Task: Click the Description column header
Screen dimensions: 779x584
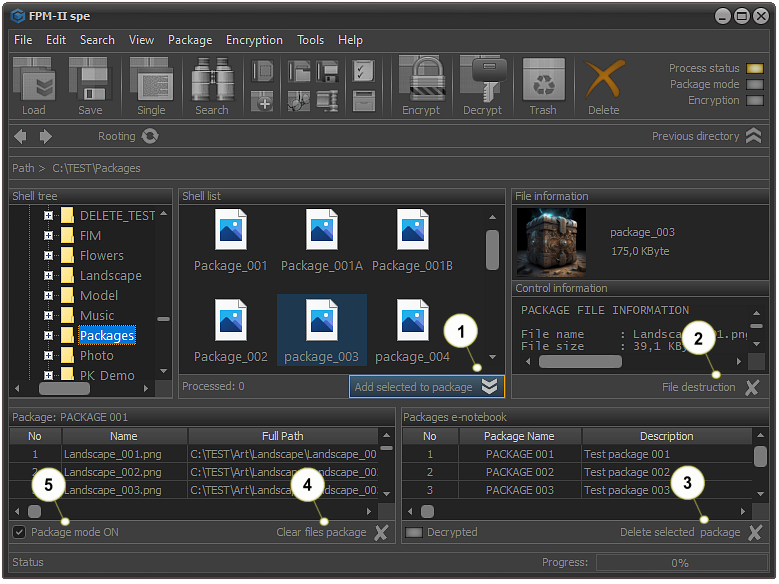Action: coord(666,436)
